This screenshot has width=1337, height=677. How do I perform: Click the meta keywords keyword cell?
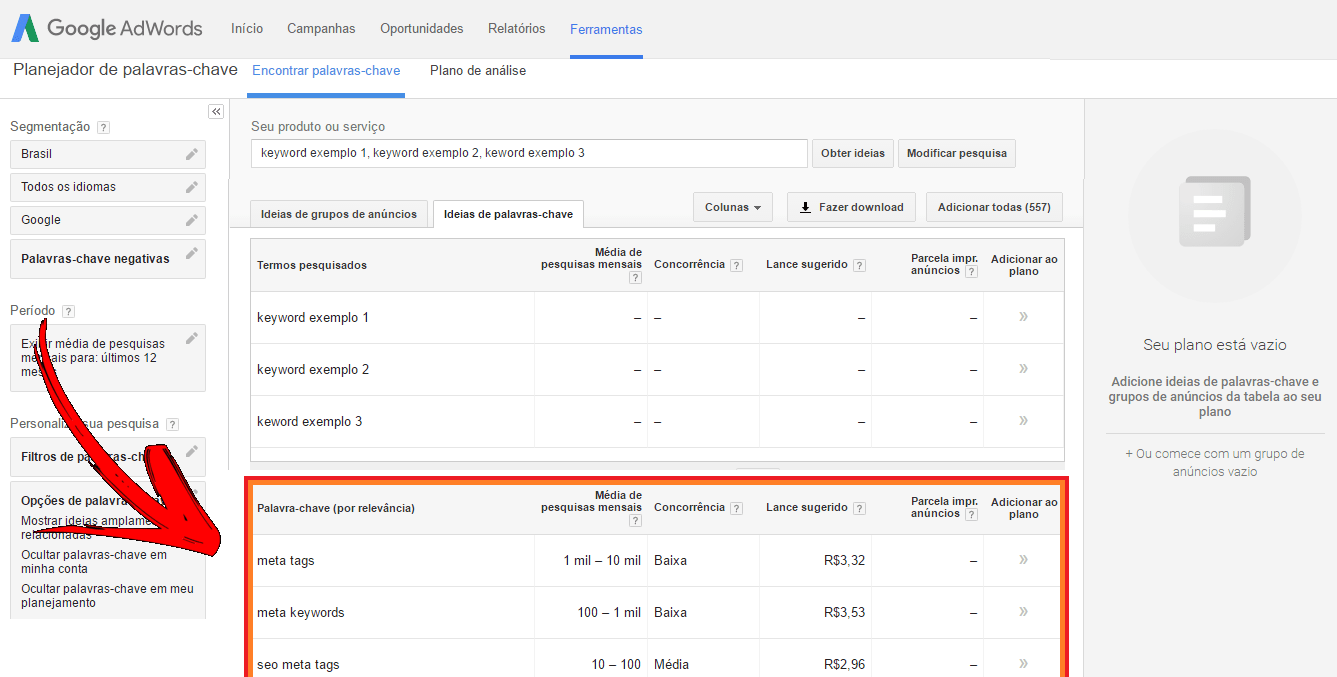301,612
